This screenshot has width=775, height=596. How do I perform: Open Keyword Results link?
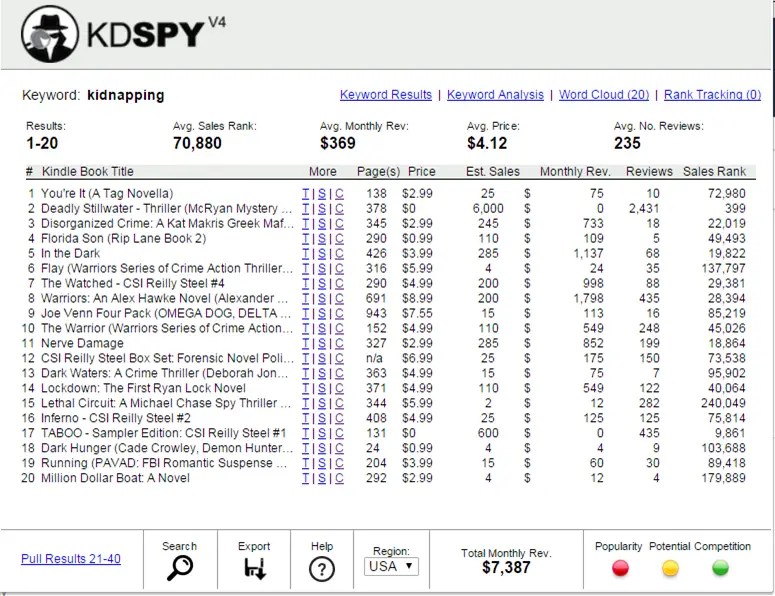tap(386, 94)
